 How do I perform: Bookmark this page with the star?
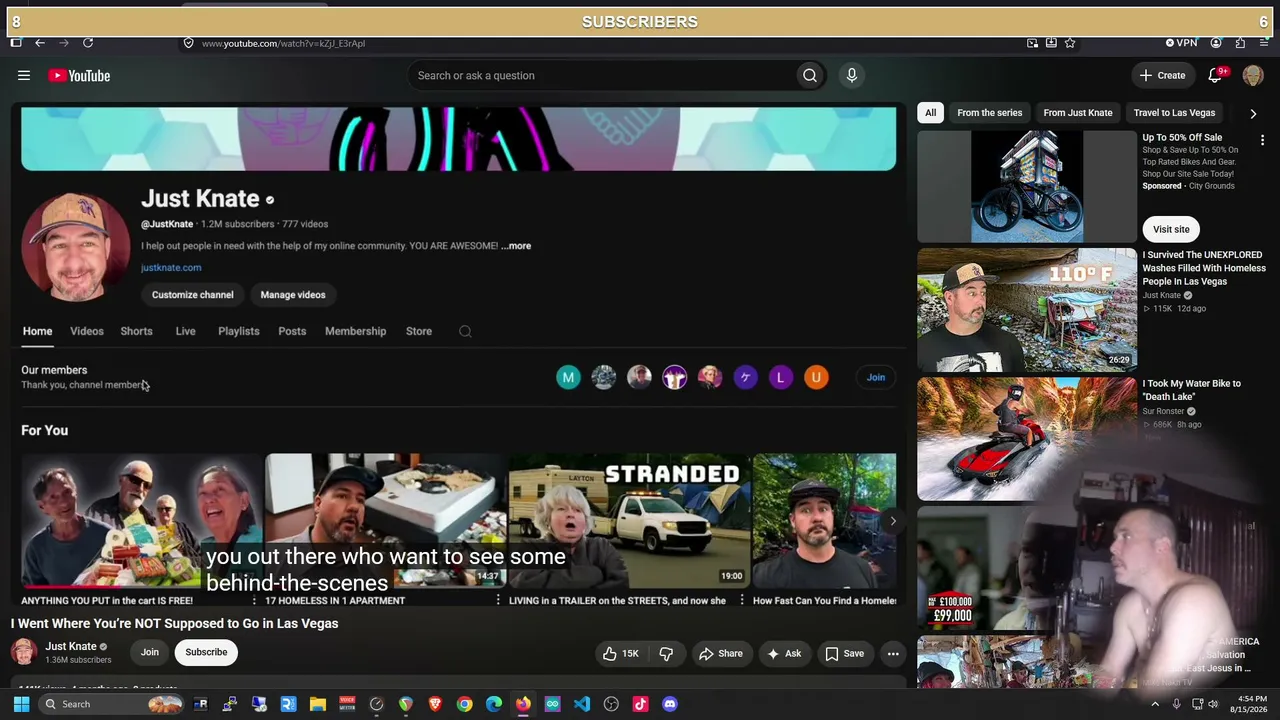pos(1070,43)
